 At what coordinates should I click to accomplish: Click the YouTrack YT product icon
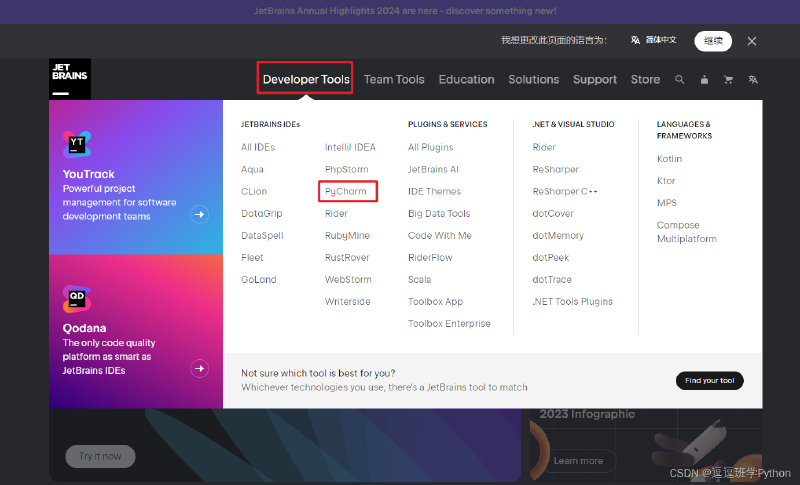(x=77, y=145)
